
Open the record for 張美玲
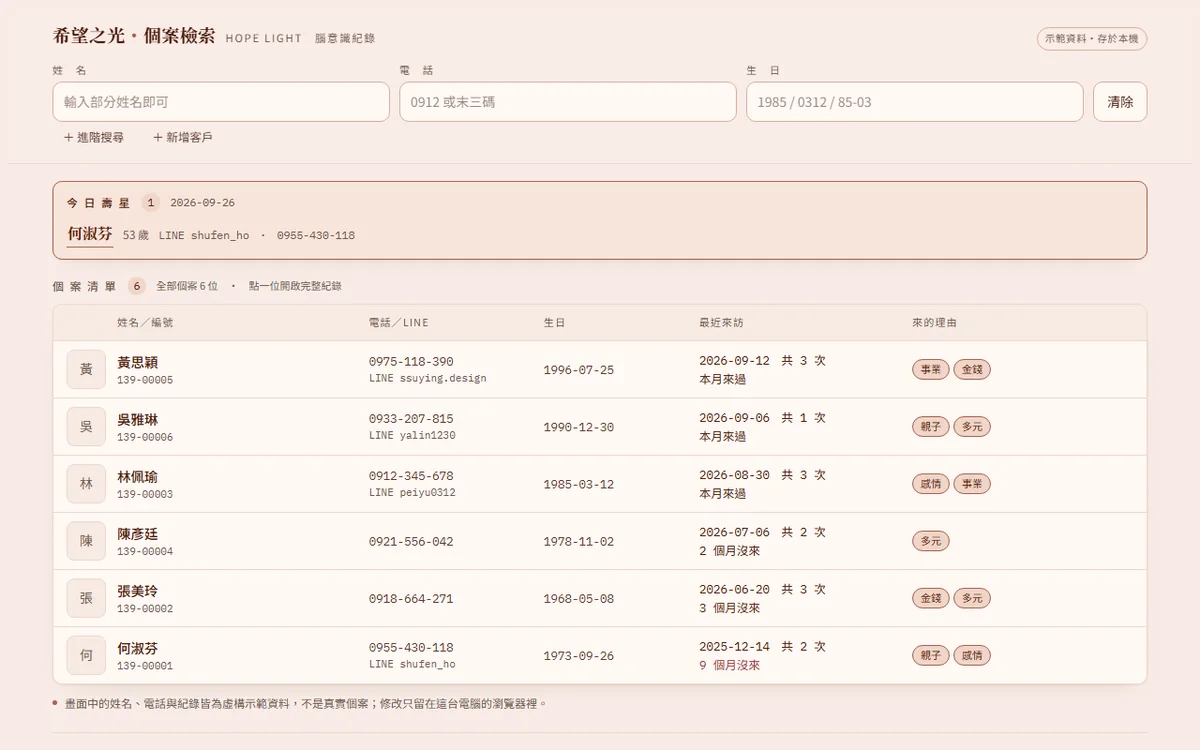(600, 598)
